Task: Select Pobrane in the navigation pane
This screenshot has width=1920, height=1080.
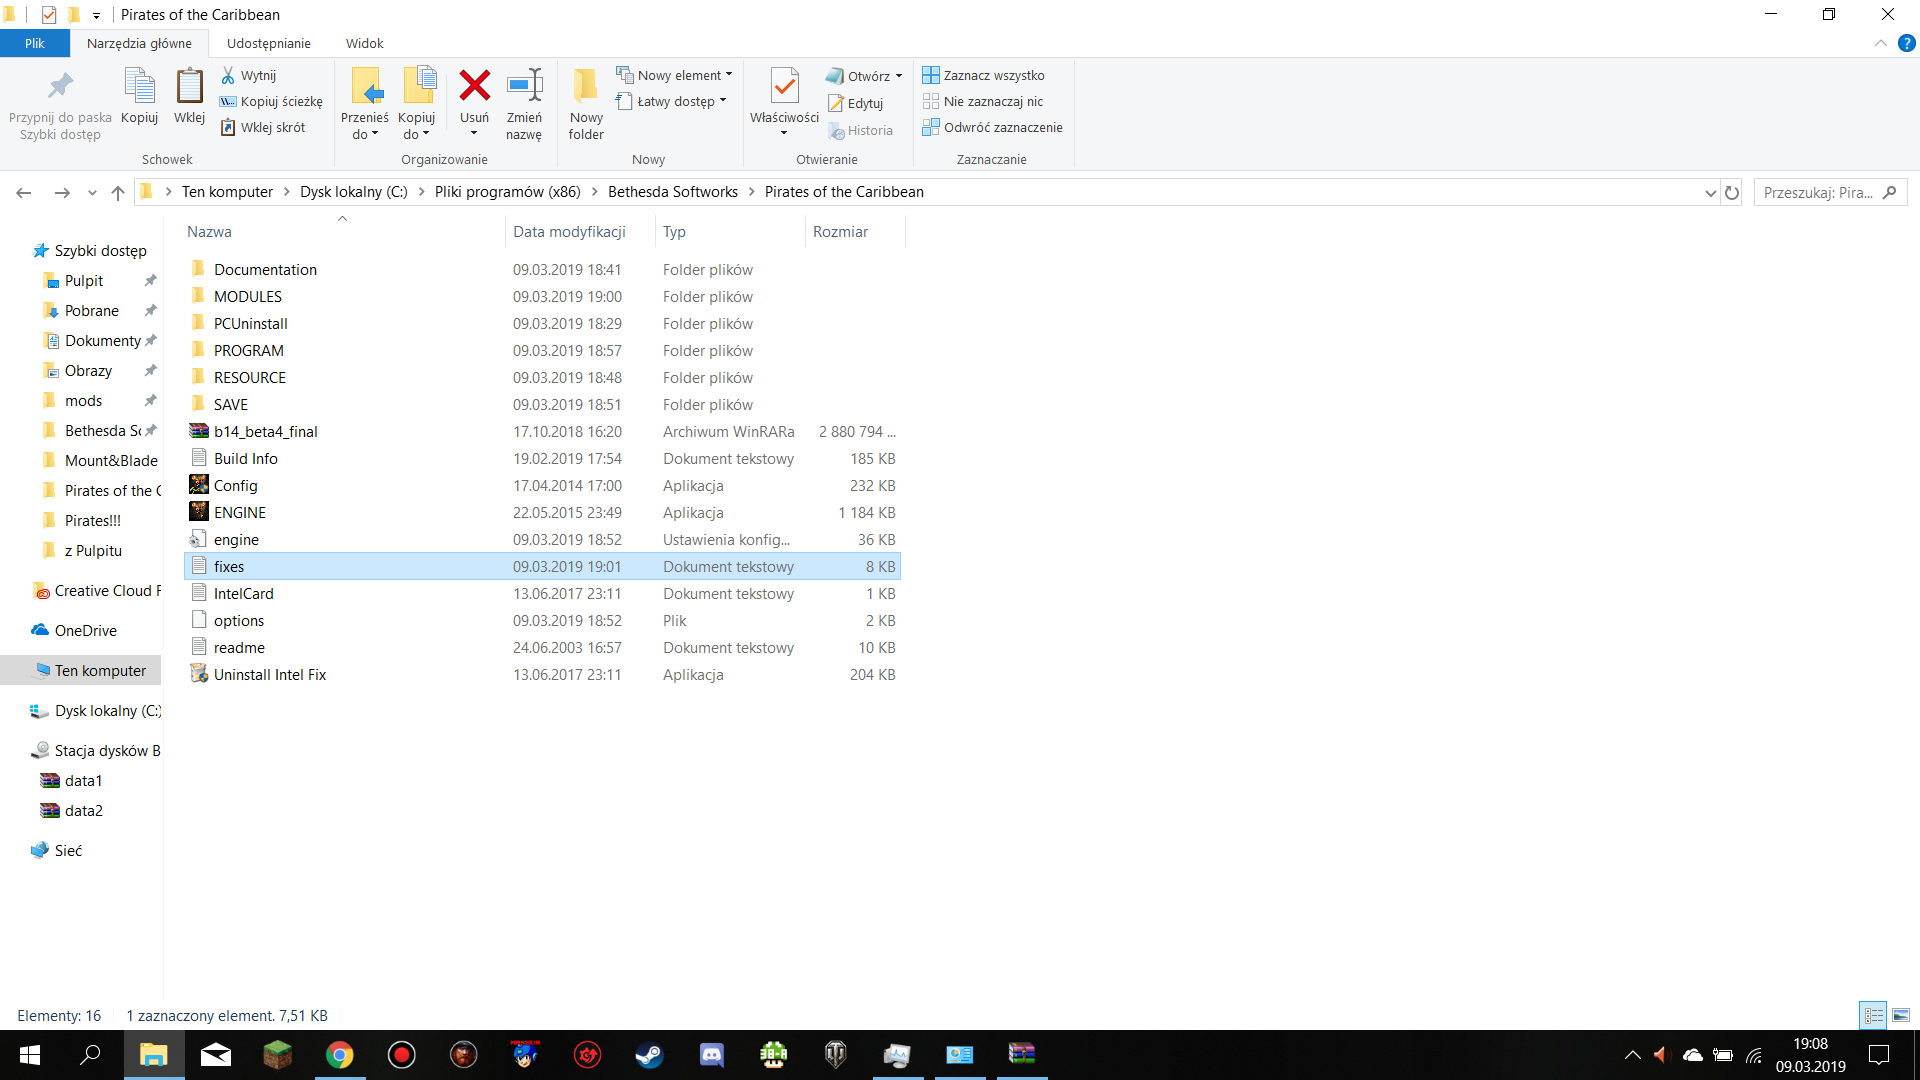Action: [91, 311]
